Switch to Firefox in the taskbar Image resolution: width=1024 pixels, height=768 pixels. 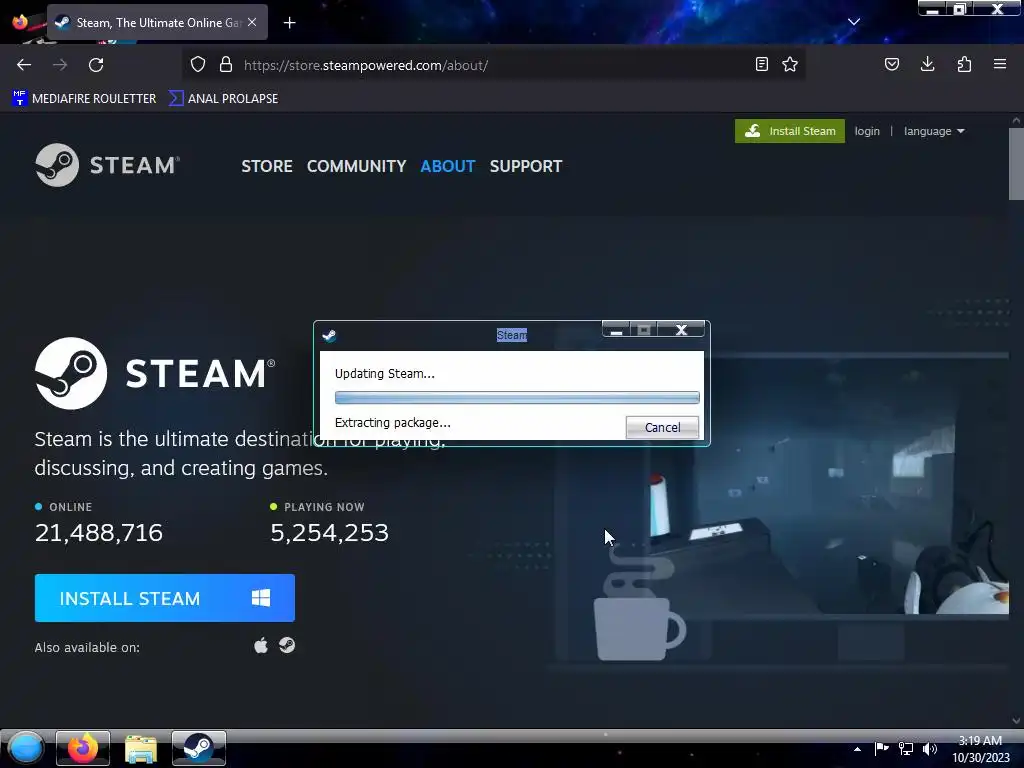click(83, 748)
